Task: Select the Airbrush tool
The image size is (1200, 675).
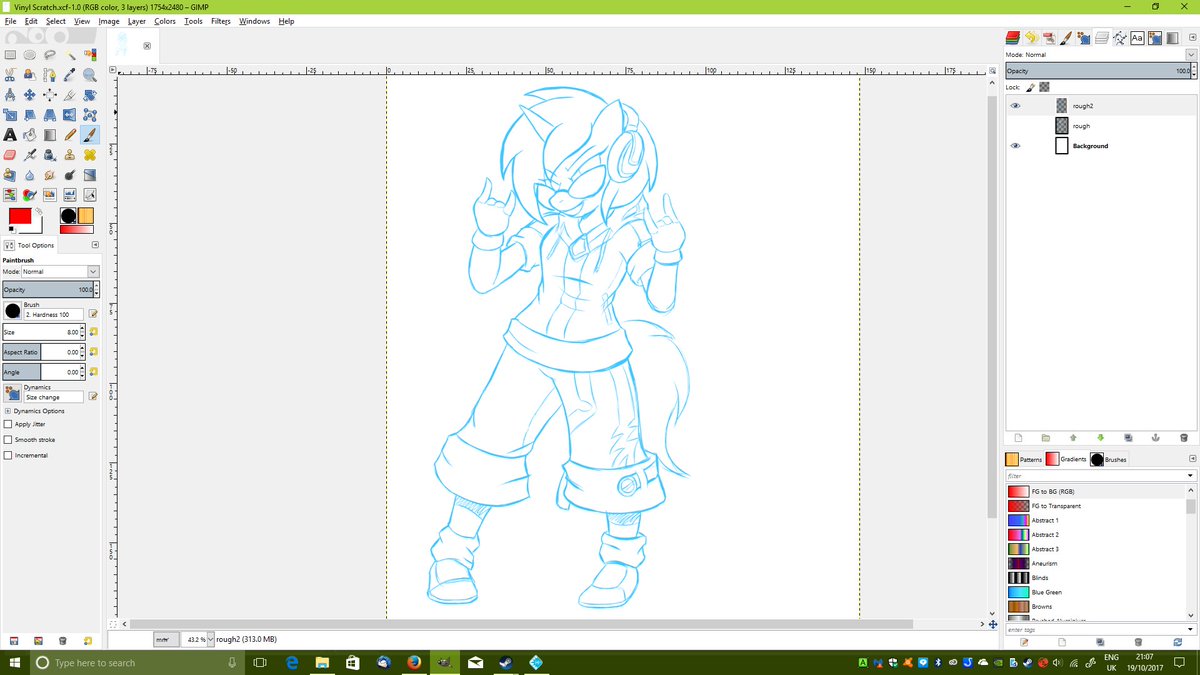Action: [x=30, y=155]
